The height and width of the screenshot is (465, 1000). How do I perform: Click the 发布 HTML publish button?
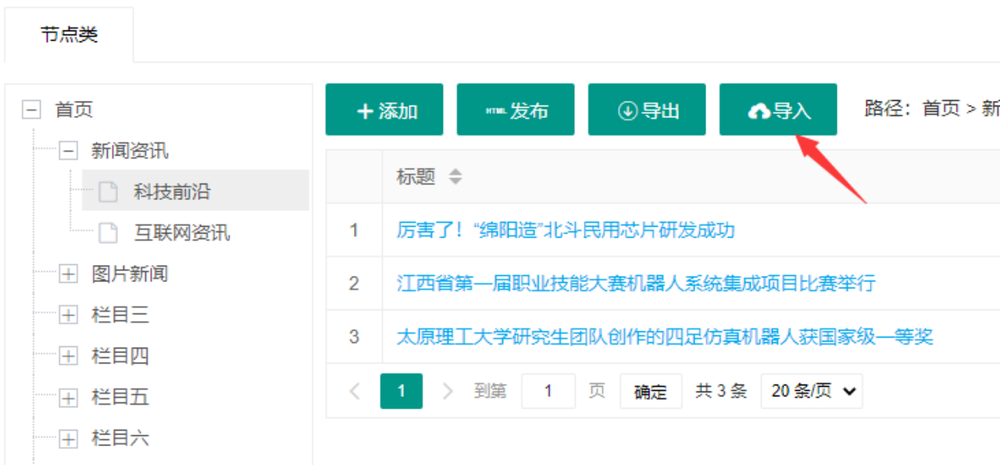coord(515,110)
